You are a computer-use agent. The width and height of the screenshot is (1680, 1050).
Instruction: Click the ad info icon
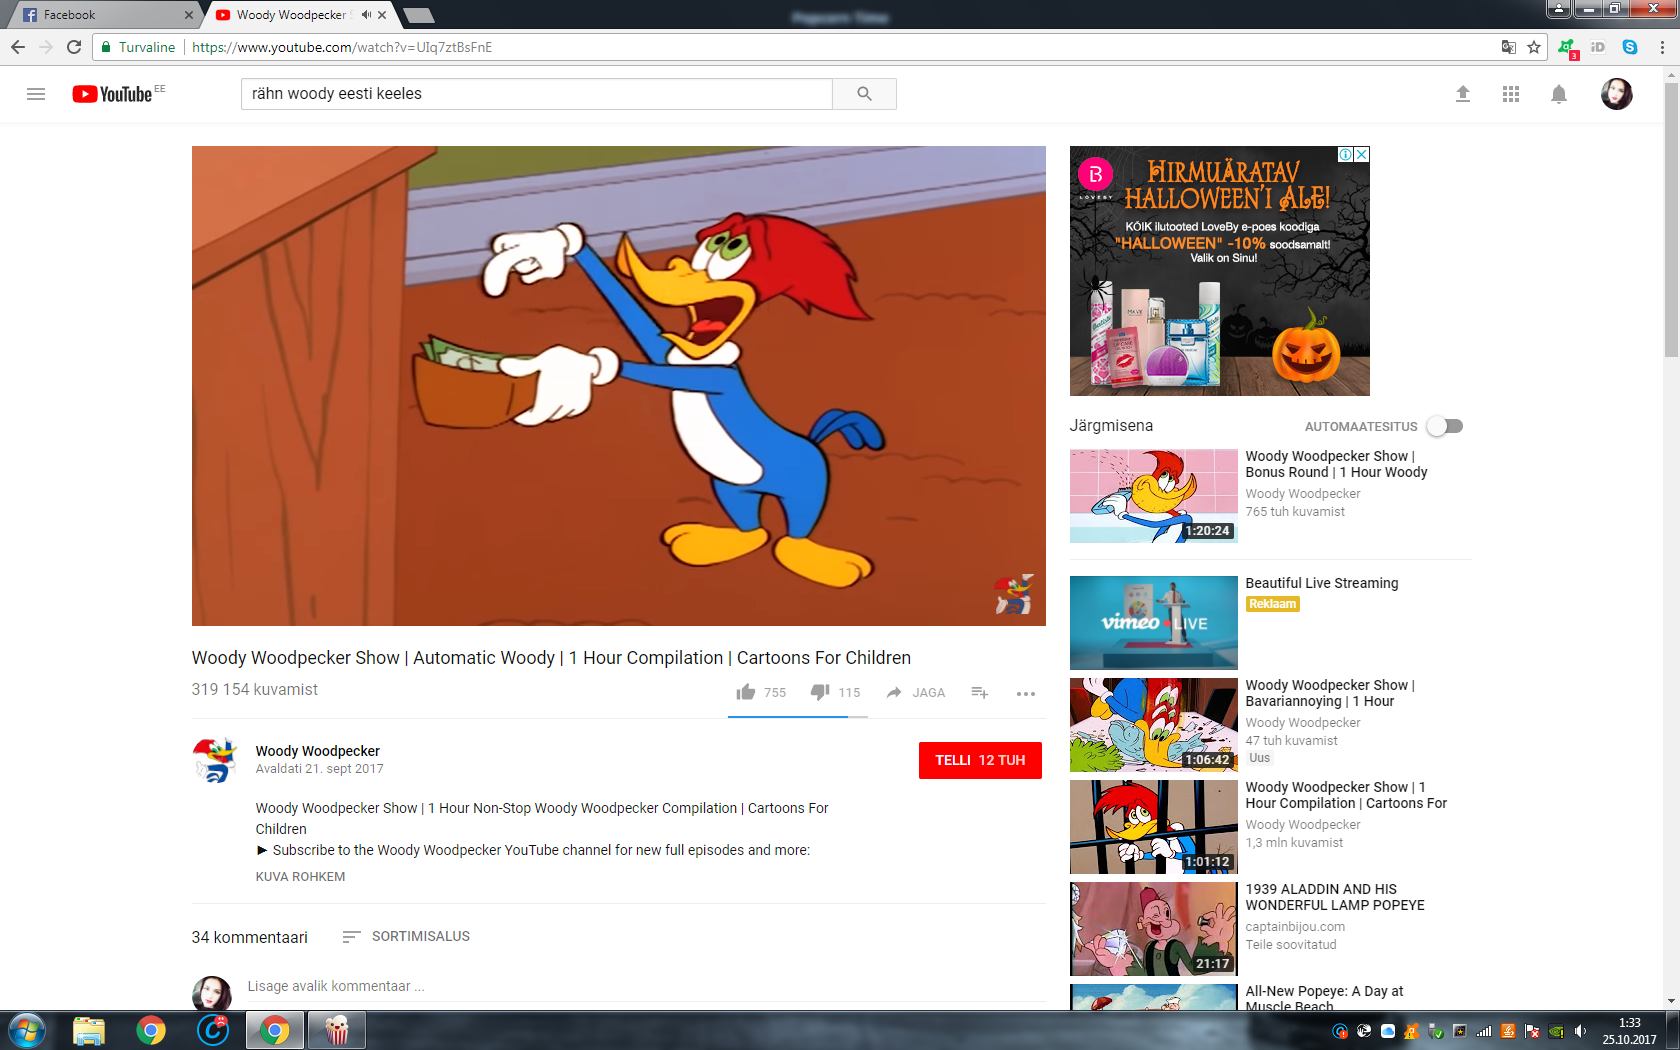[x=1346, y=155]
